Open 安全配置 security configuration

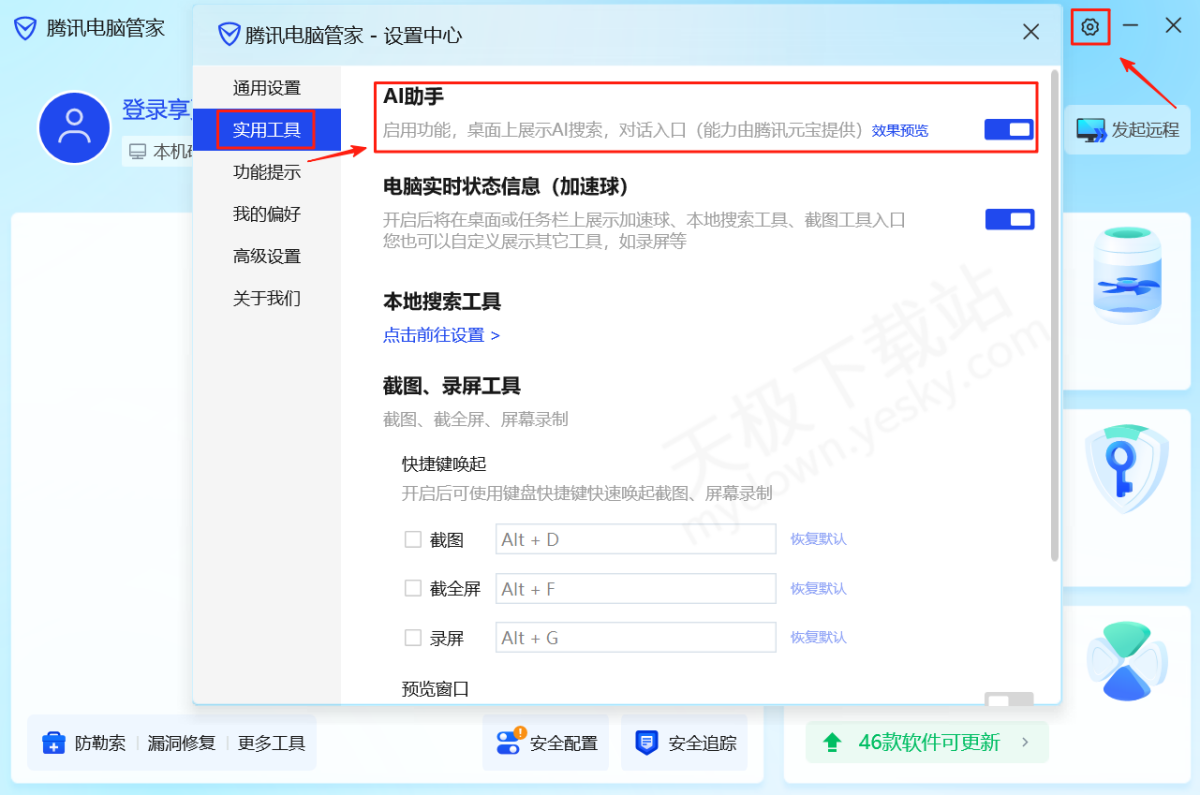coord(546,743)
